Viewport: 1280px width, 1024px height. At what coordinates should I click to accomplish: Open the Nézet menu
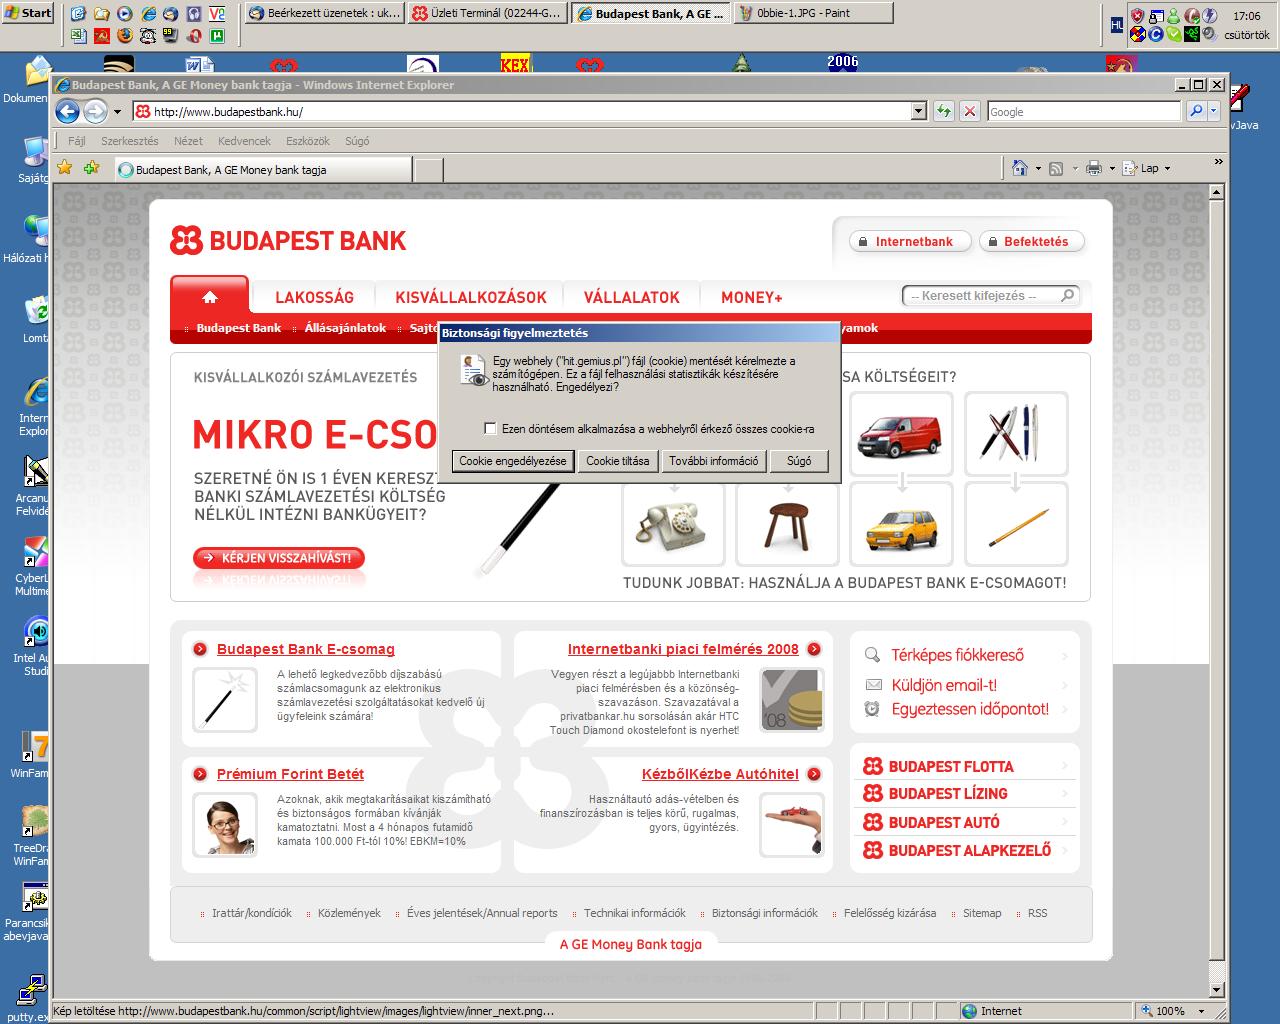click(x=188, y=141)
